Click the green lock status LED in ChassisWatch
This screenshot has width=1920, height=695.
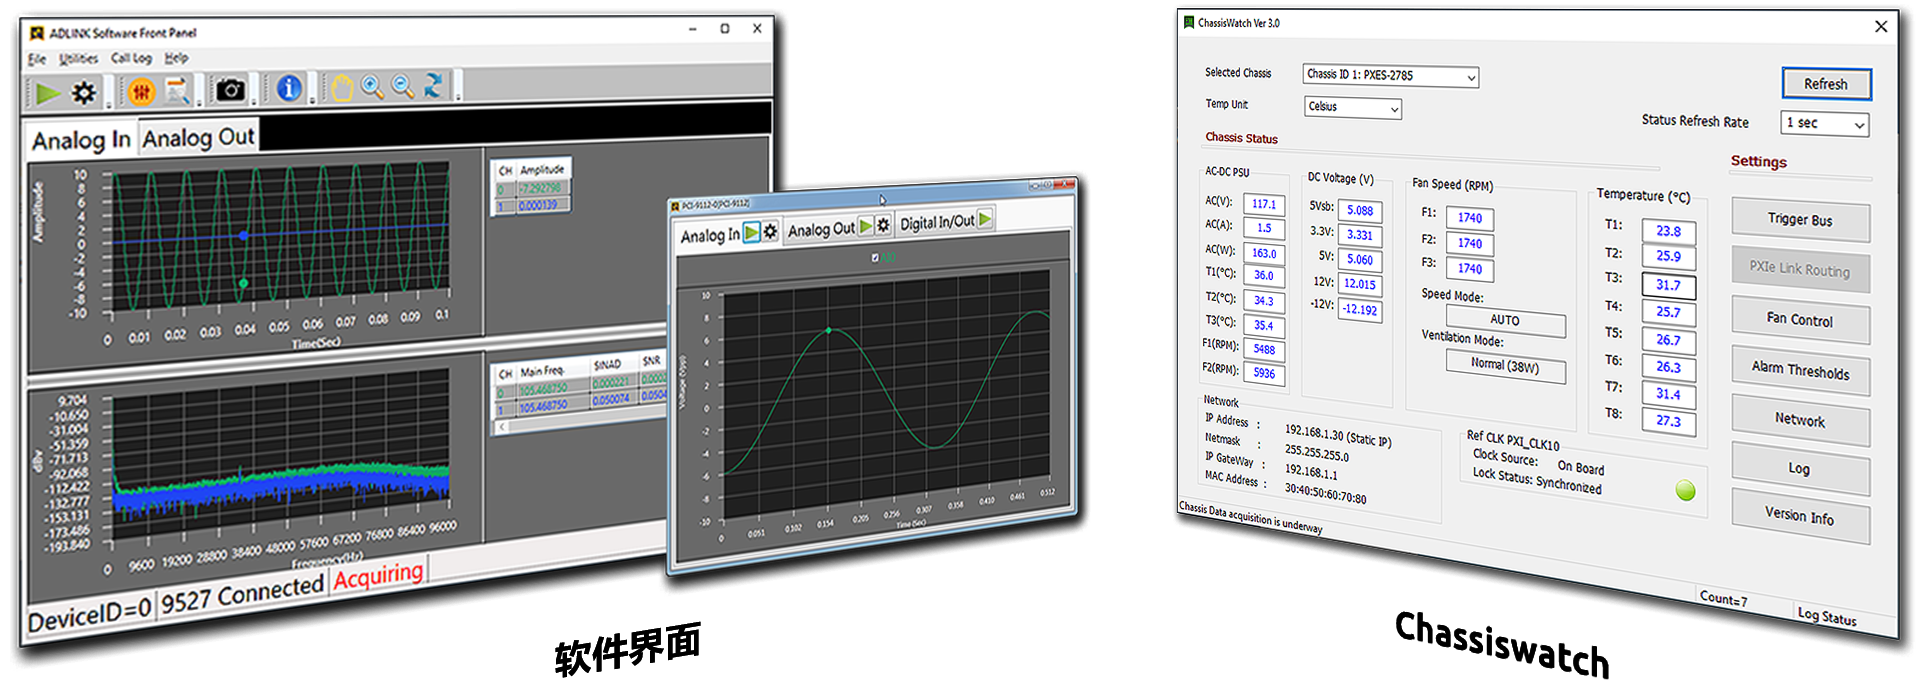tap(1686, 490)
